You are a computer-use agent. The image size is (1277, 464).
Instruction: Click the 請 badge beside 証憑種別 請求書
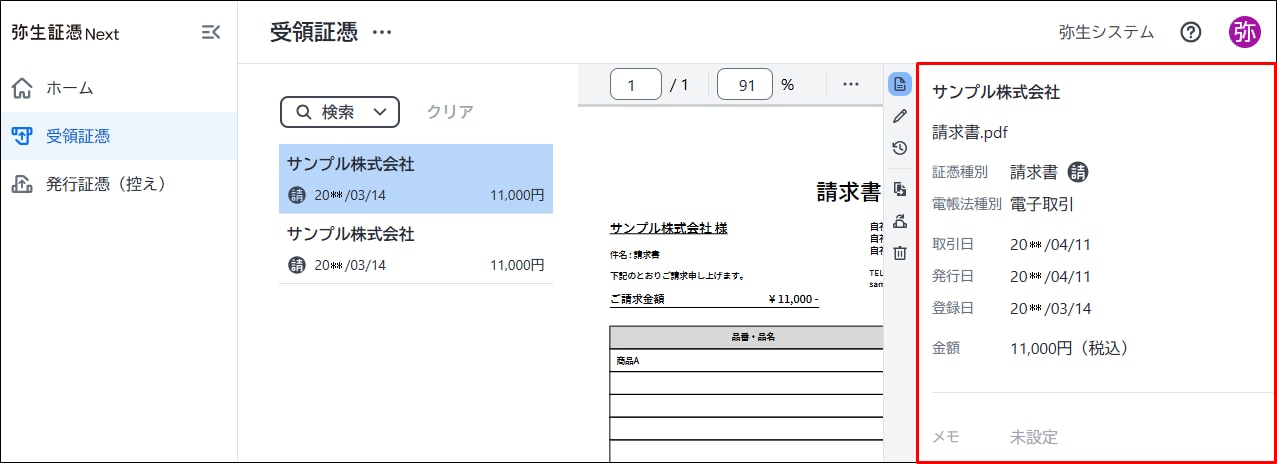click(x=1078, y=172)
